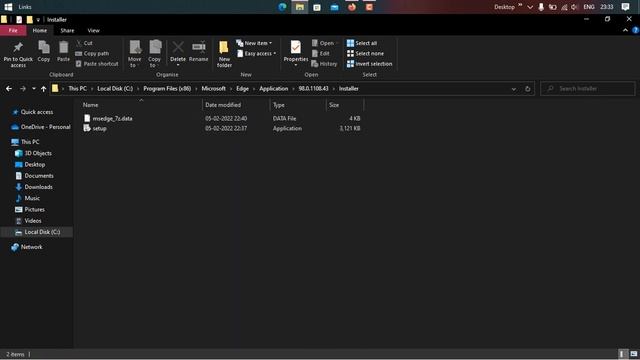The height and width of the screenshot is (360, 640).
Task: Click Program Files (x86) breadcrumb
Action: click(x=167, y=89)
